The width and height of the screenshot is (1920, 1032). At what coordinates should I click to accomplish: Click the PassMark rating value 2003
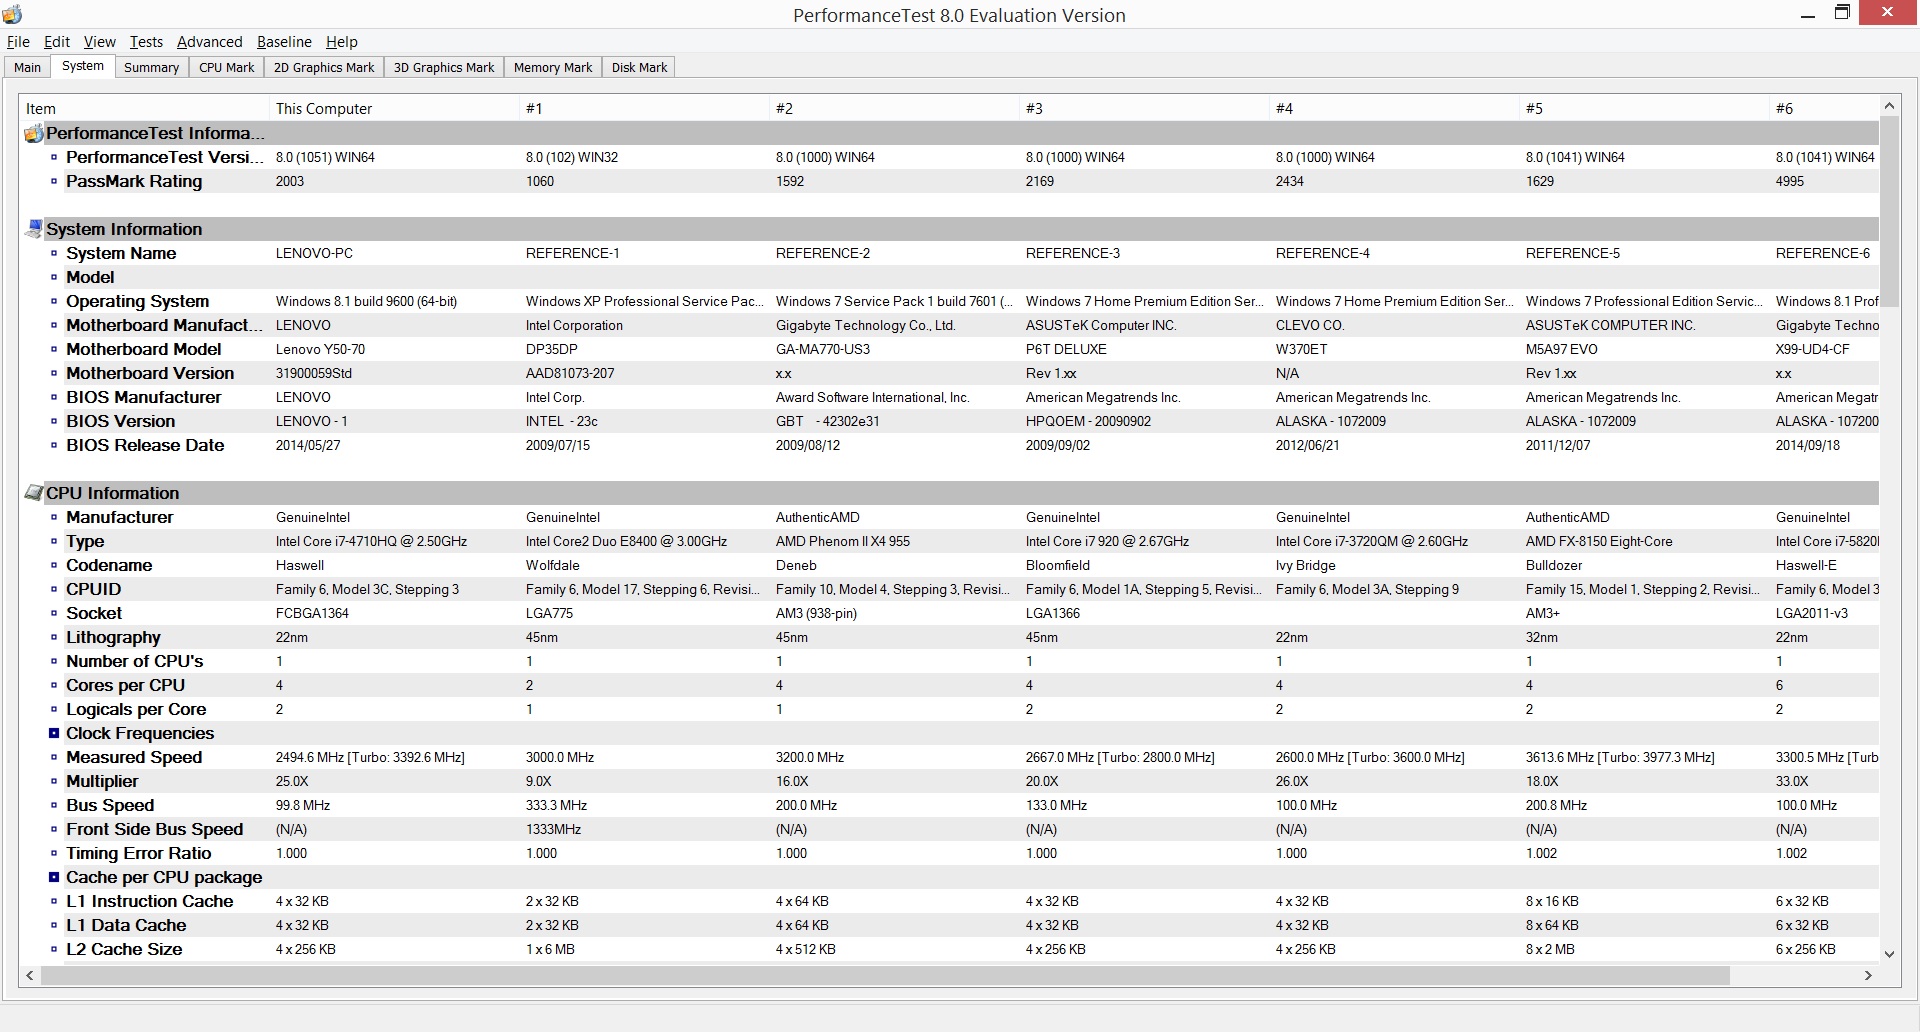pos(290,181)
